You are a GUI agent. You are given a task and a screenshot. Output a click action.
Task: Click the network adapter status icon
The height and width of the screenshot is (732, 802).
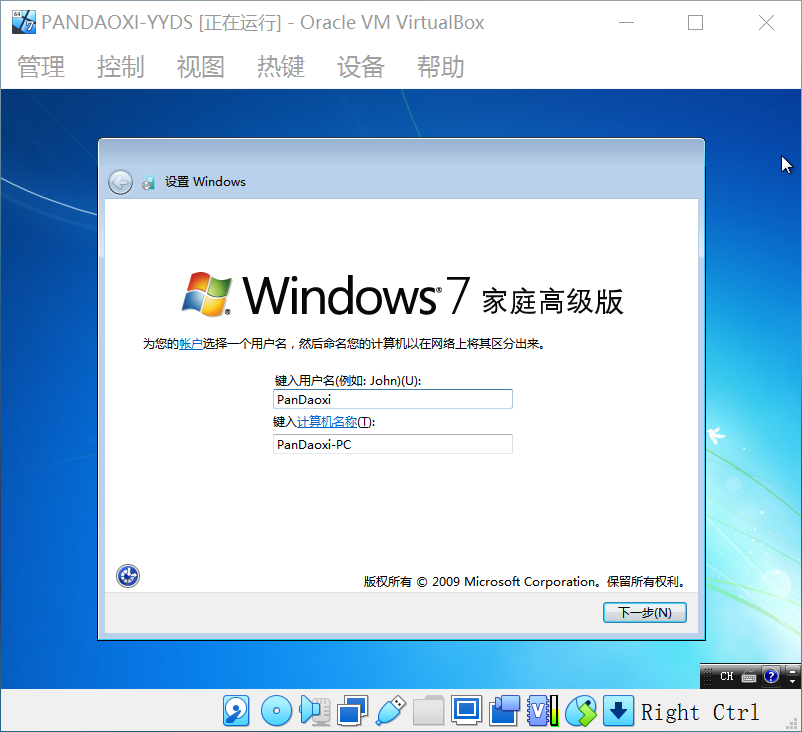[x=352, y=711]
